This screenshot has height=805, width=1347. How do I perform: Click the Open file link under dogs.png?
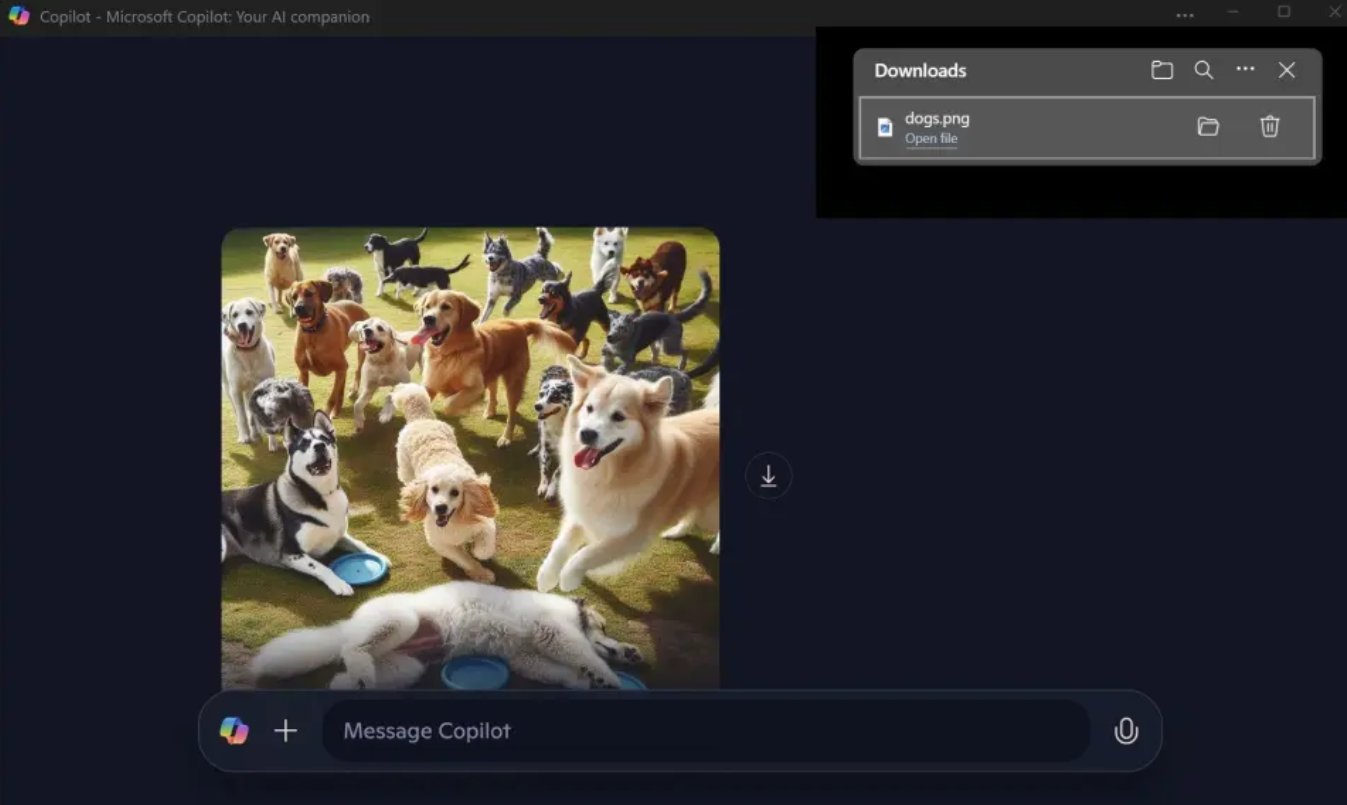coord(931,139)
